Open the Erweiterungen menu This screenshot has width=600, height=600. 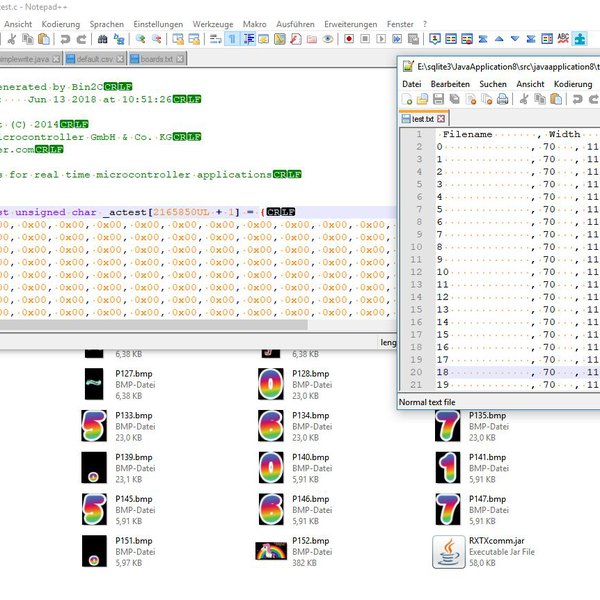(350, 23)
